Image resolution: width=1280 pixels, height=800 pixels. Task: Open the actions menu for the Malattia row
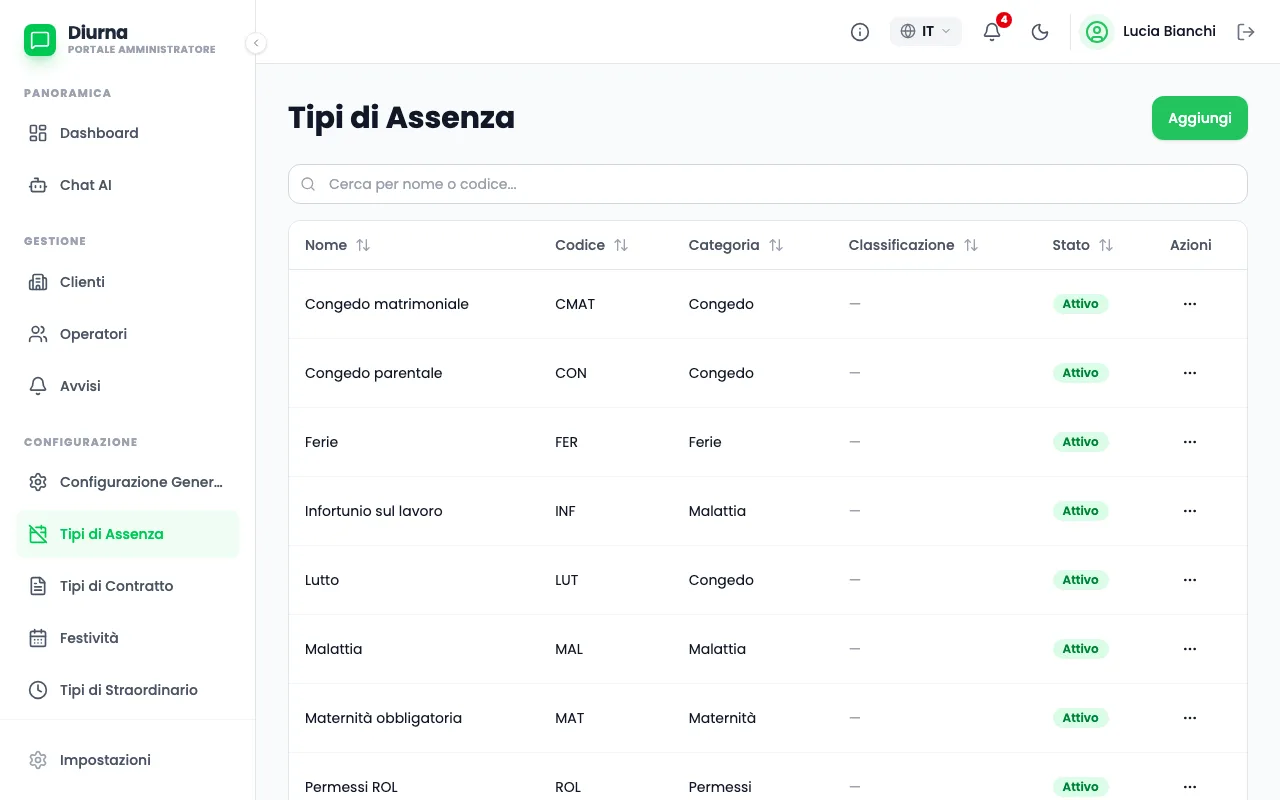[x=1190, y=649]
